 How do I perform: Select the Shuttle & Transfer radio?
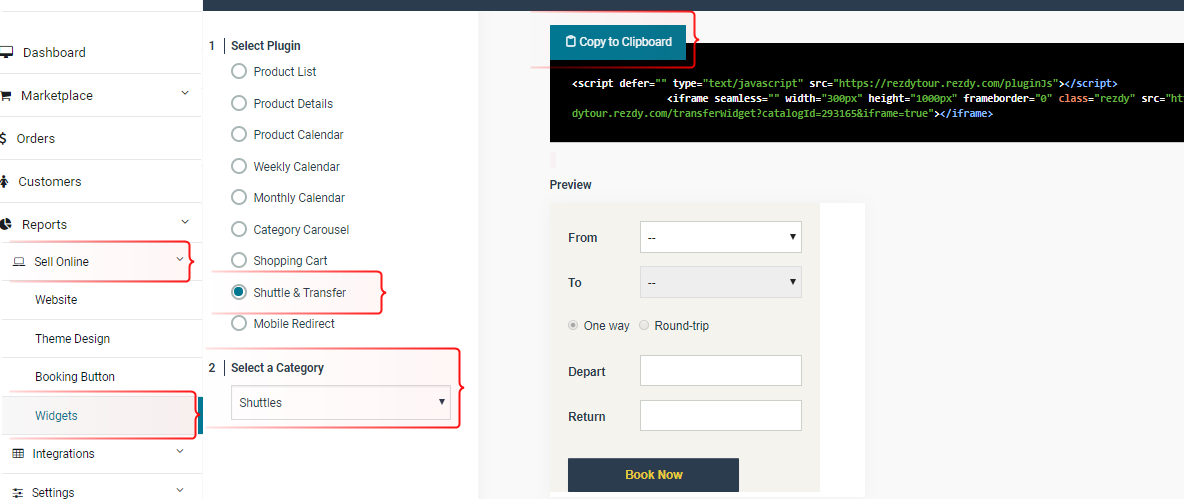239,292
